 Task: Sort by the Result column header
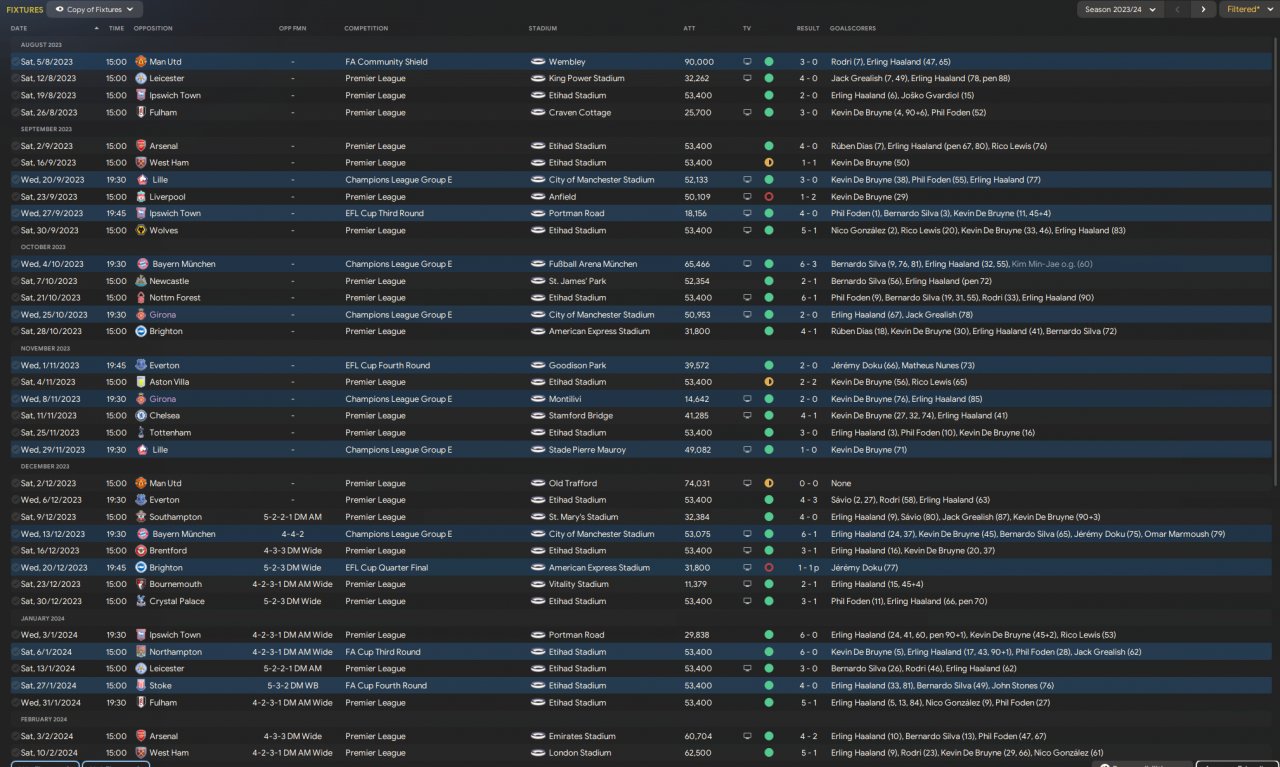(808, 28)
